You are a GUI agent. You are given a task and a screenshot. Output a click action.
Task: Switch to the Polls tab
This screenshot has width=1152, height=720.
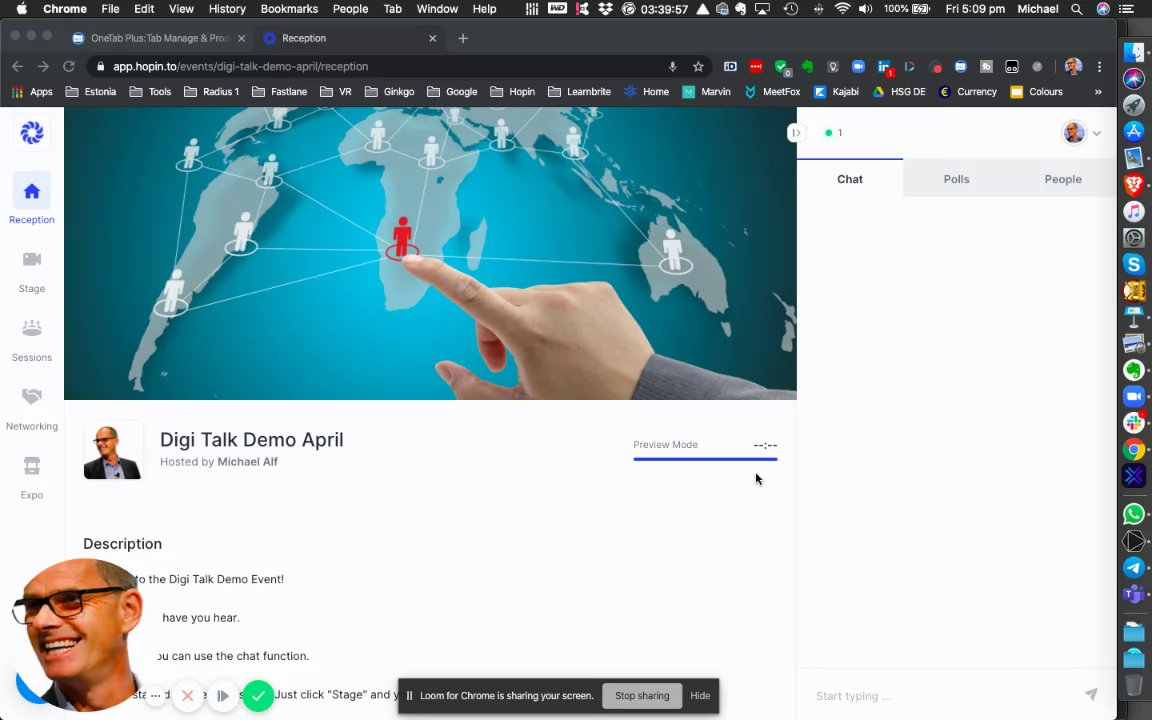point(956,179)
